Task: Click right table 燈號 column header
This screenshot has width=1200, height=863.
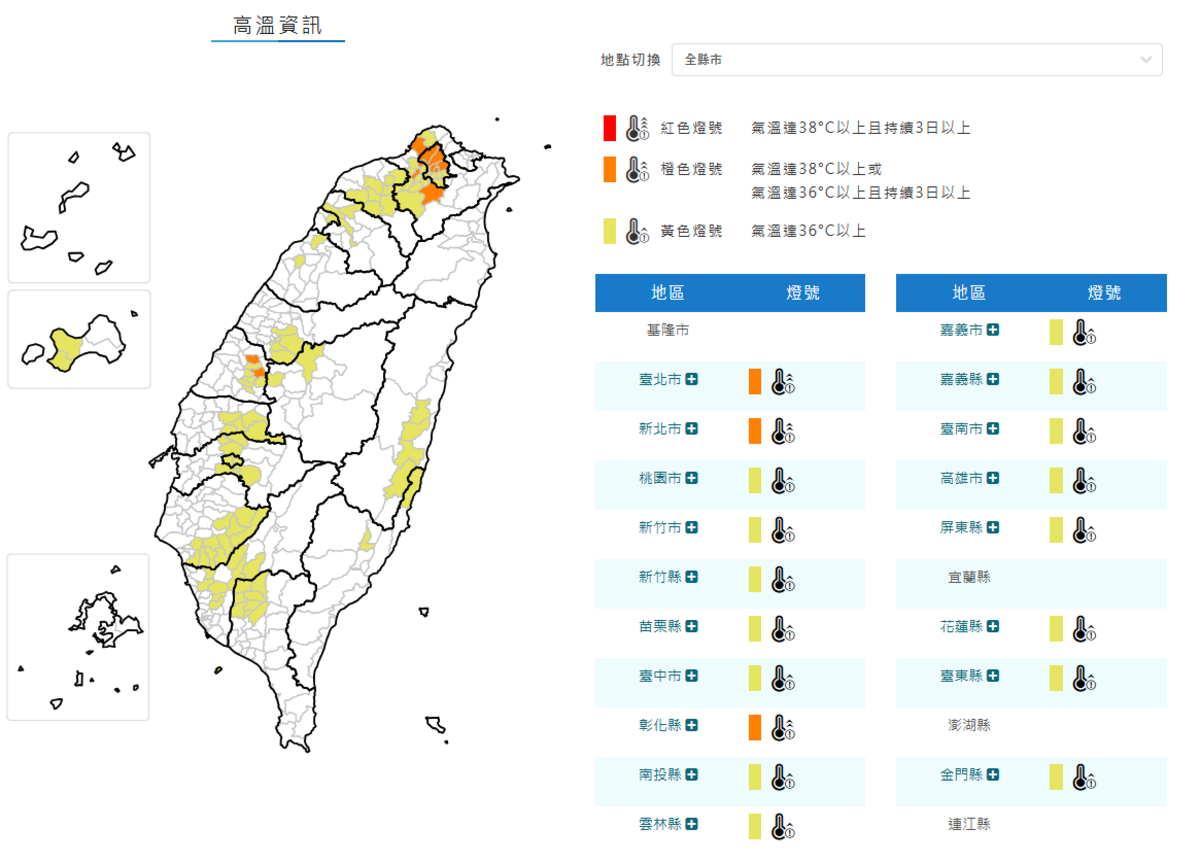Action: [x=1104, y=293]
